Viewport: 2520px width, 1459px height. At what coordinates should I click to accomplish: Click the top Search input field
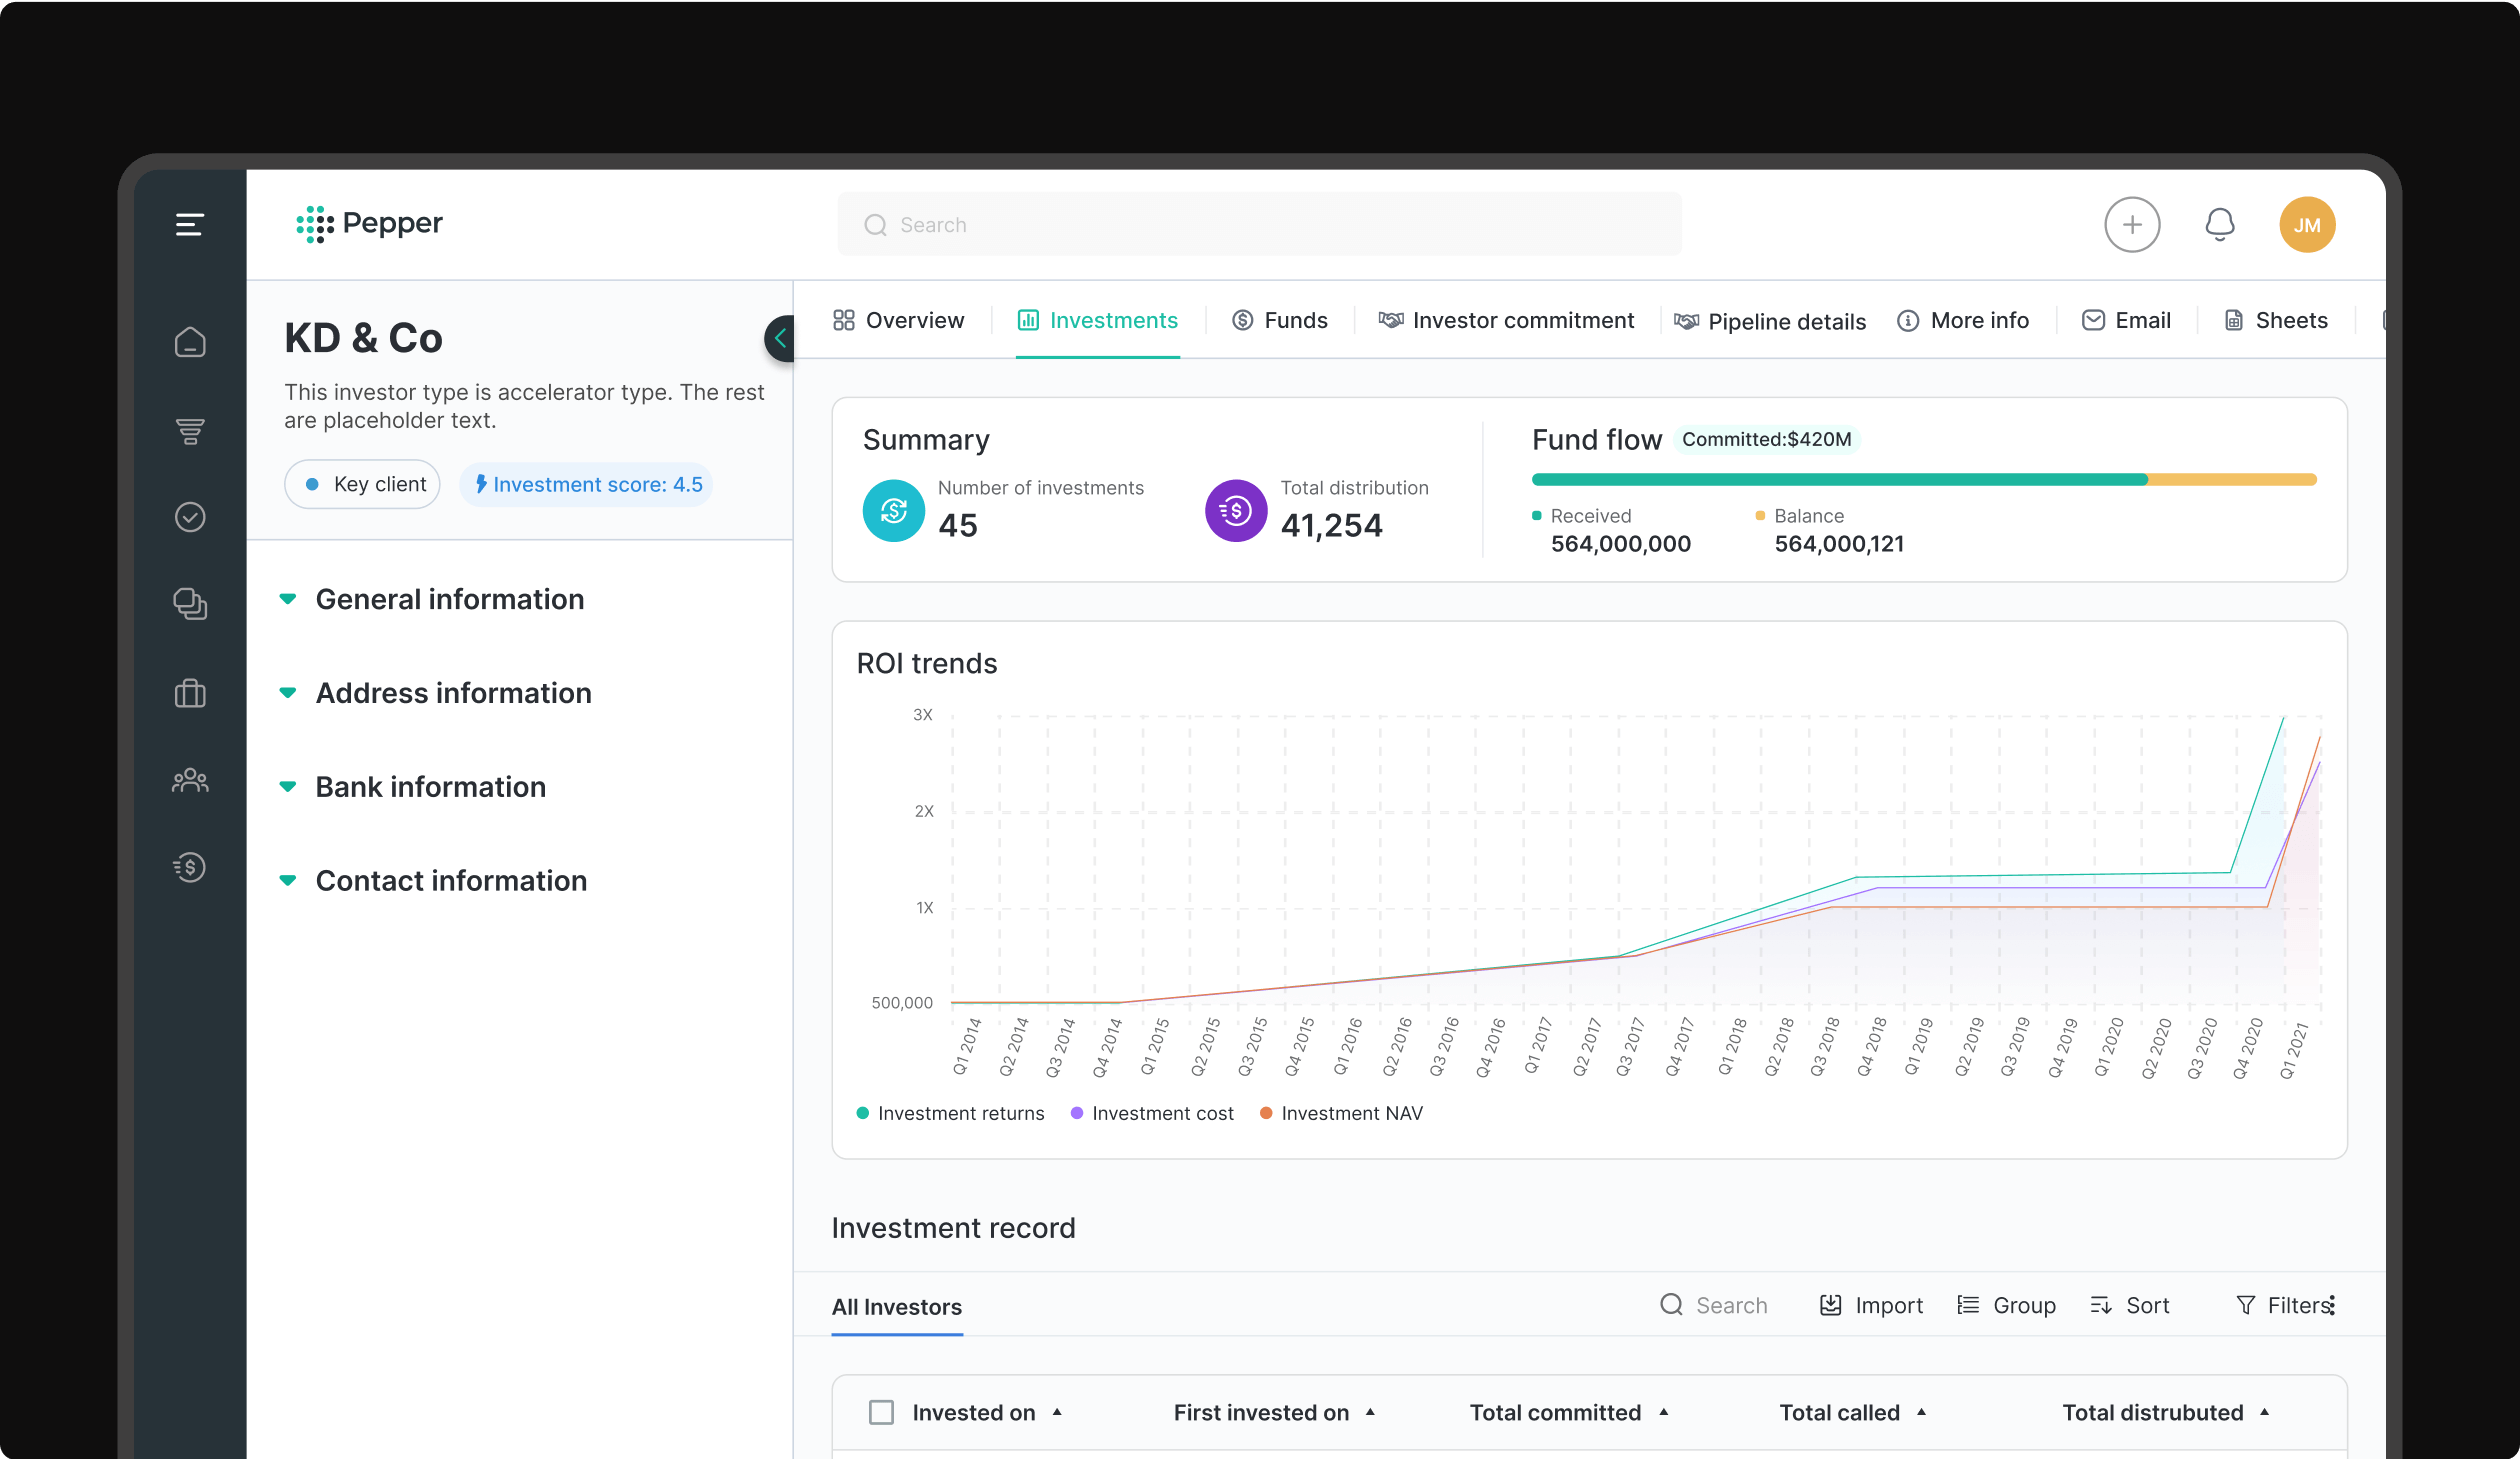1258,224
